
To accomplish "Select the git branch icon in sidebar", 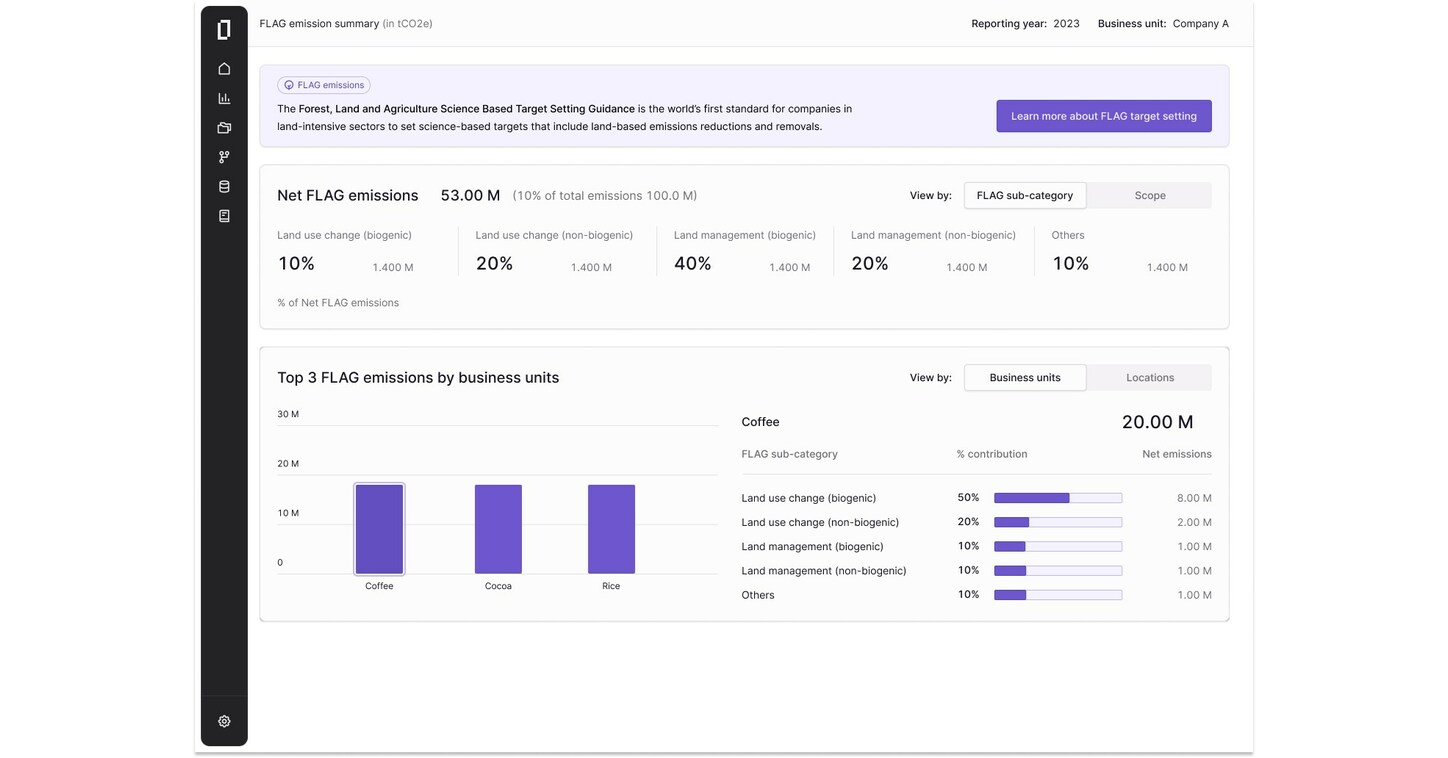I will [x=224, y=157].
